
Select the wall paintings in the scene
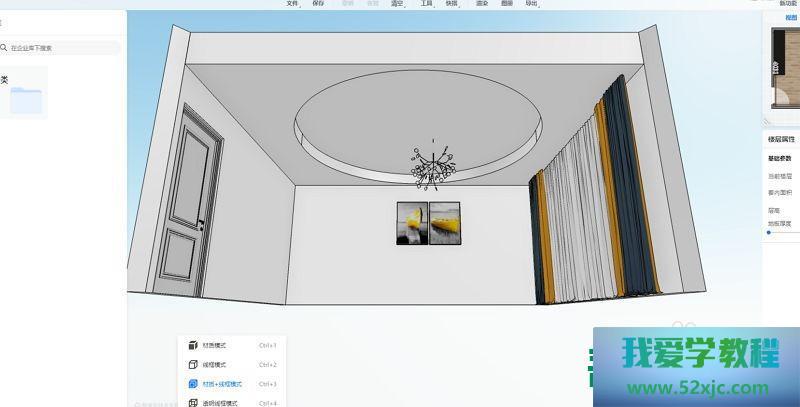click(x=429, y=222)
